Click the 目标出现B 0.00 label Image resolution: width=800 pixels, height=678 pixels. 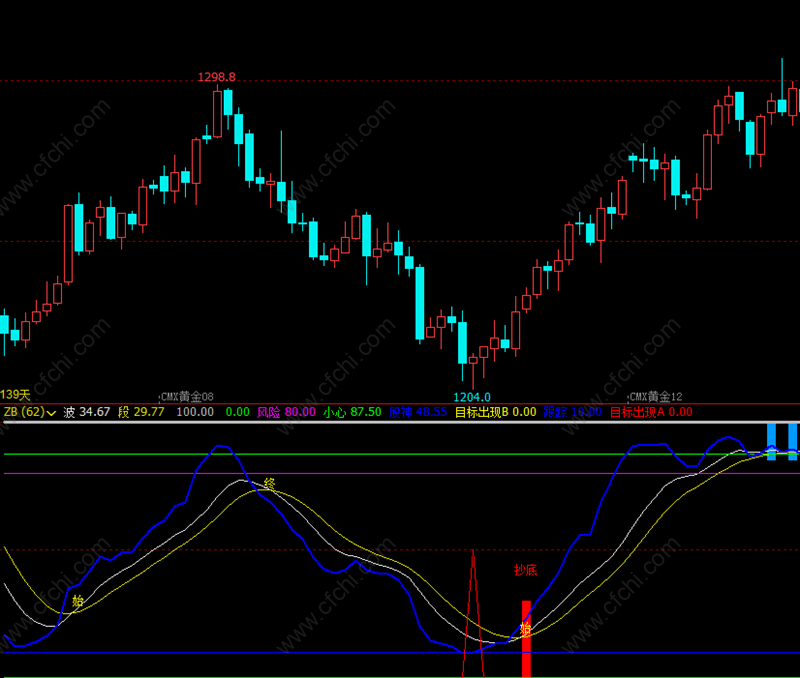[x=495, y=412]
